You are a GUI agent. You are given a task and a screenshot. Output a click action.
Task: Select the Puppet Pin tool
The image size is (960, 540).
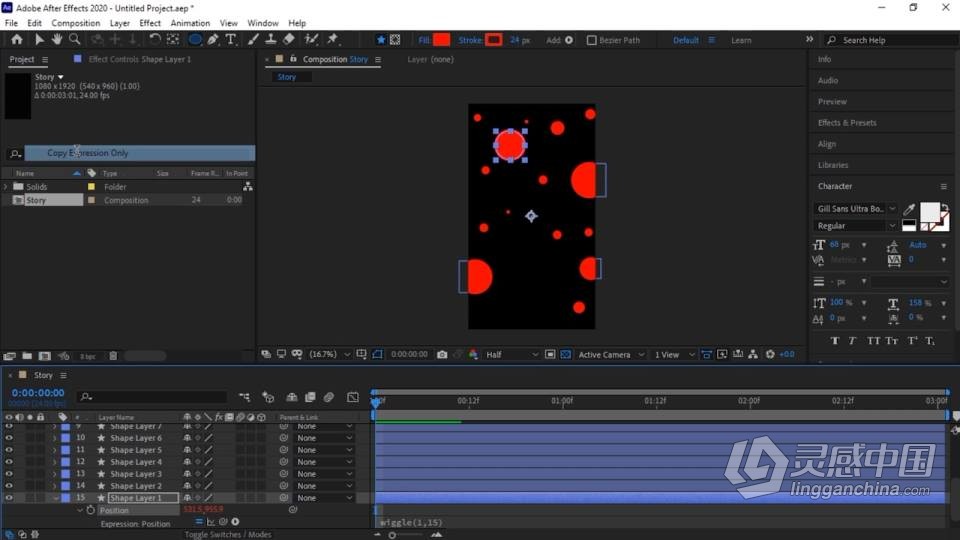coord(332,40)
